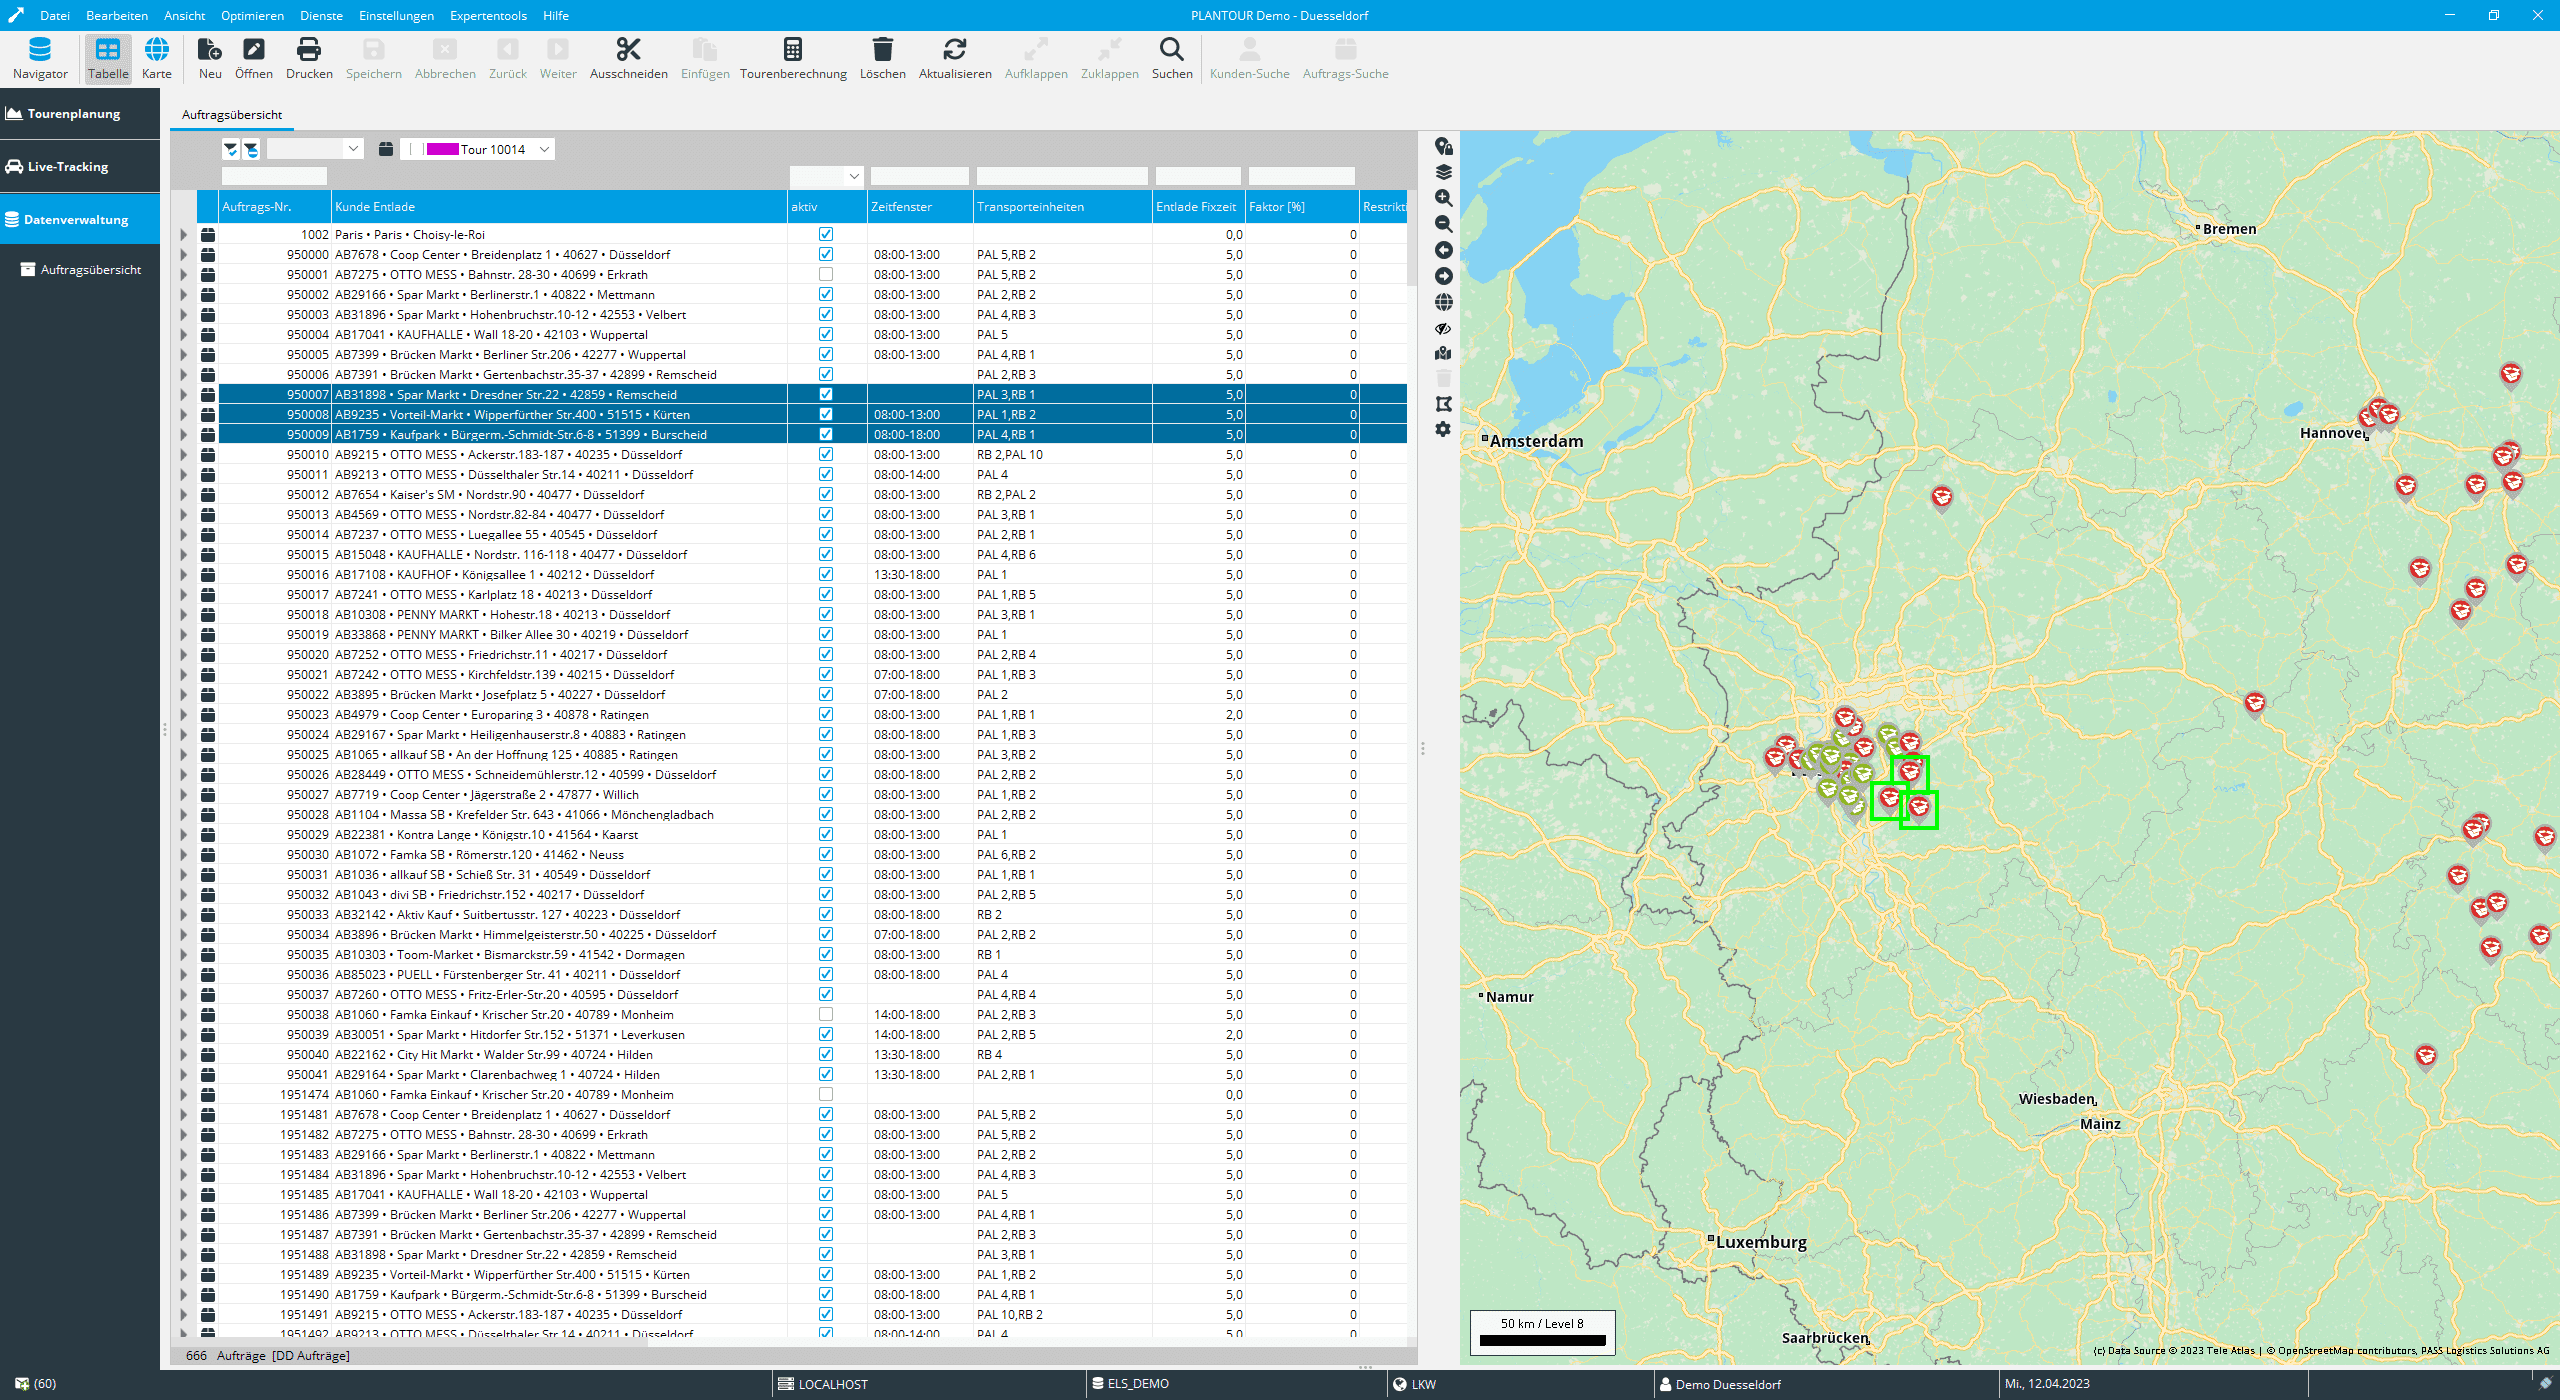Open the aktiv column filter dropdown
The height and width of the screenshot is (1400, 2560).
coord(854,176)
